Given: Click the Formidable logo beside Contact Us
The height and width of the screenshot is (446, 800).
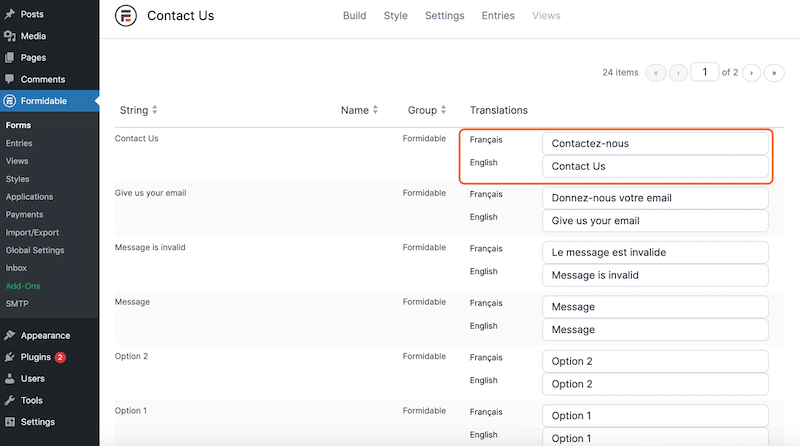Looking at the screenshot, I should 126,15.
